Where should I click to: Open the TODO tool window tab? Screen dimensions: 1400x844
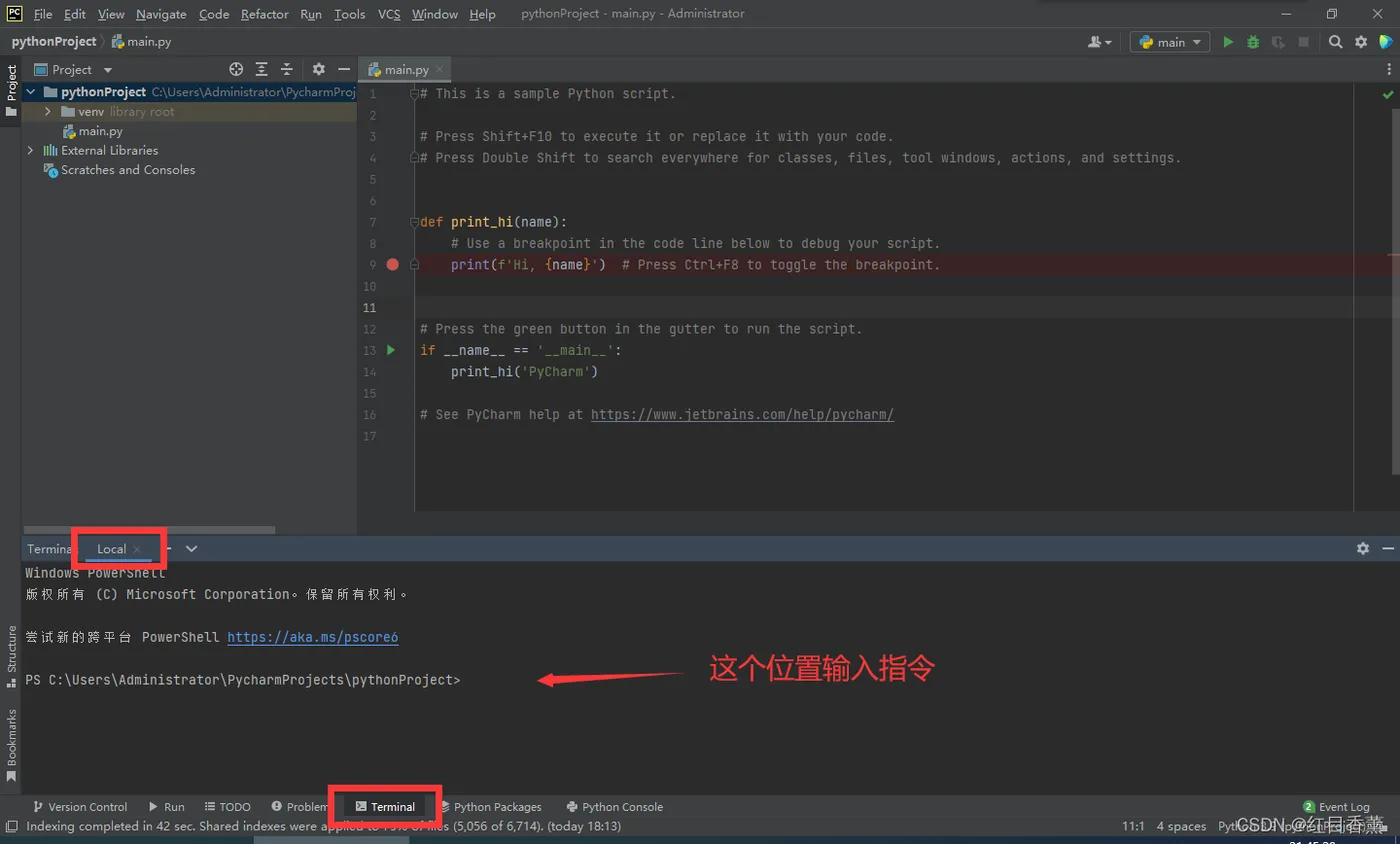pyautogui.click(x=228, y=807)
